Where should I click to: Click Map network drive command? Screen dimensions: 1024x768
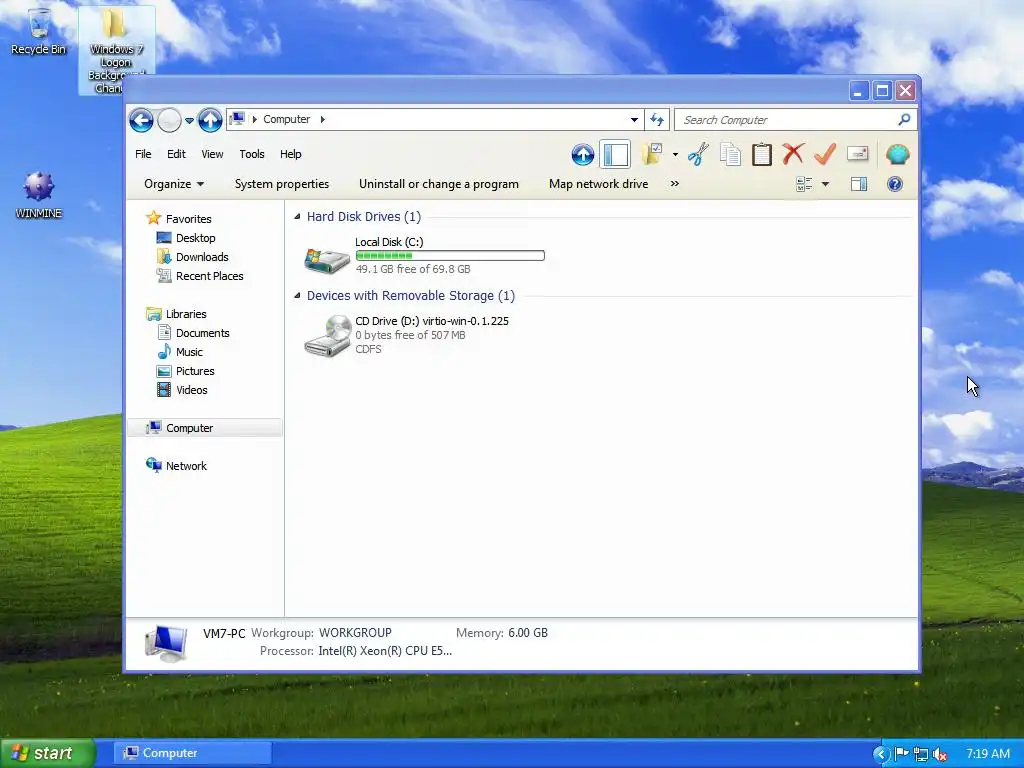coord(598,184)
